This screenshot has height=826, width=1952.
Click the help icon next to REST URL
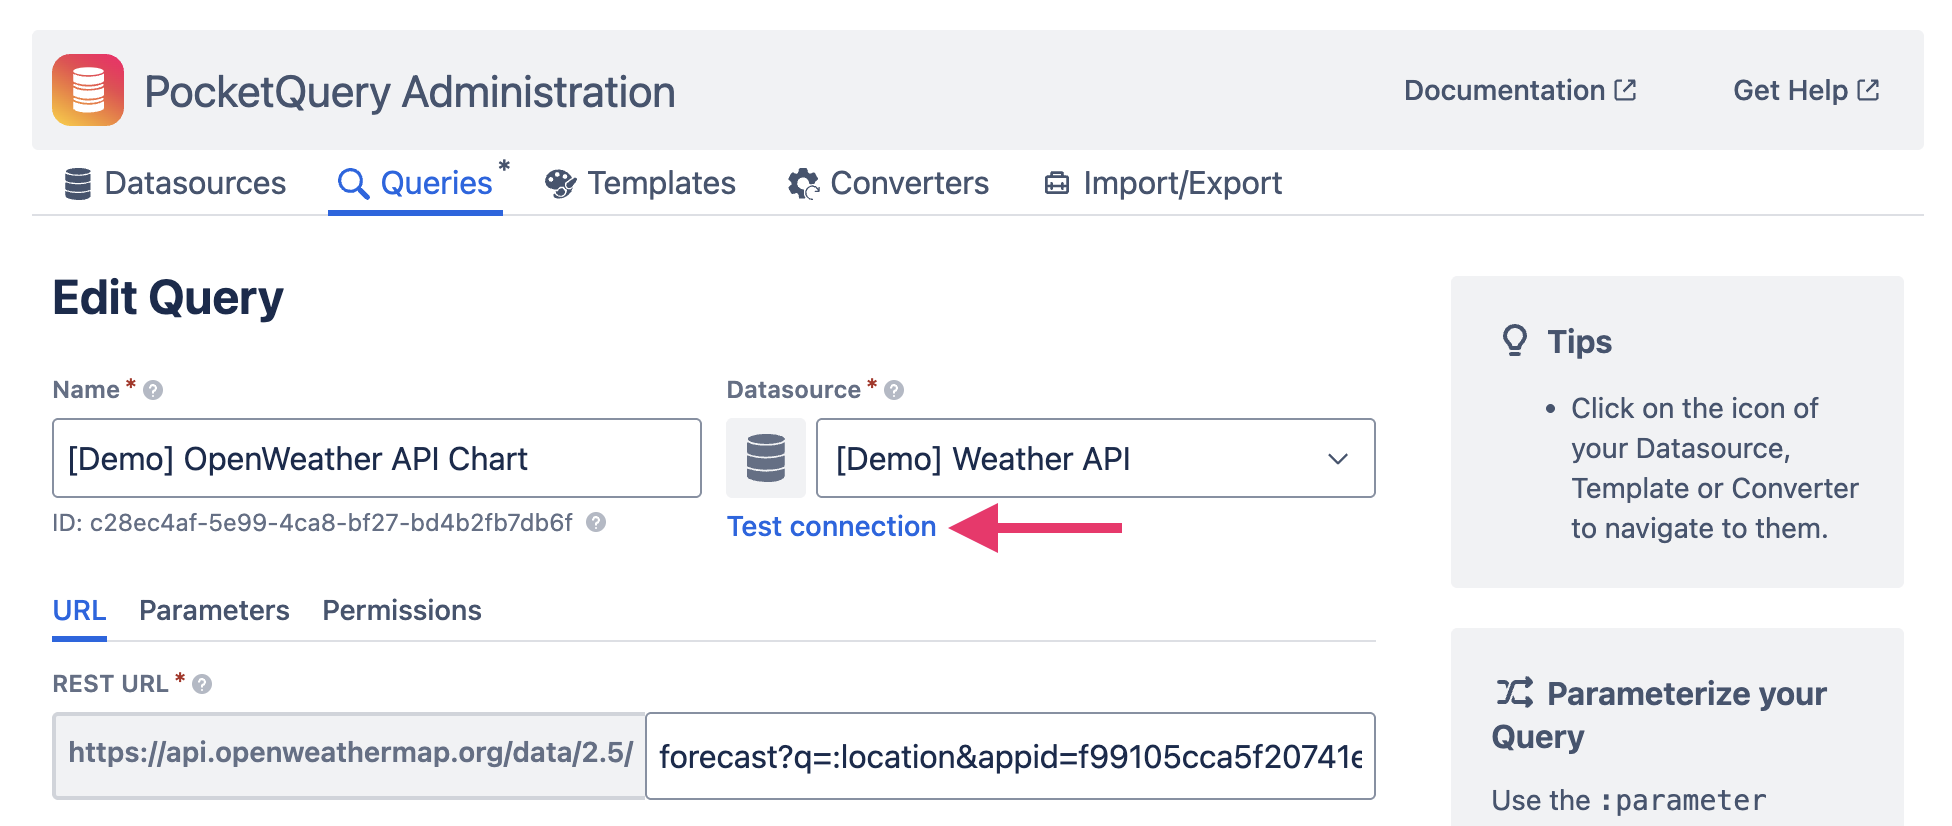tap(200, 684)
